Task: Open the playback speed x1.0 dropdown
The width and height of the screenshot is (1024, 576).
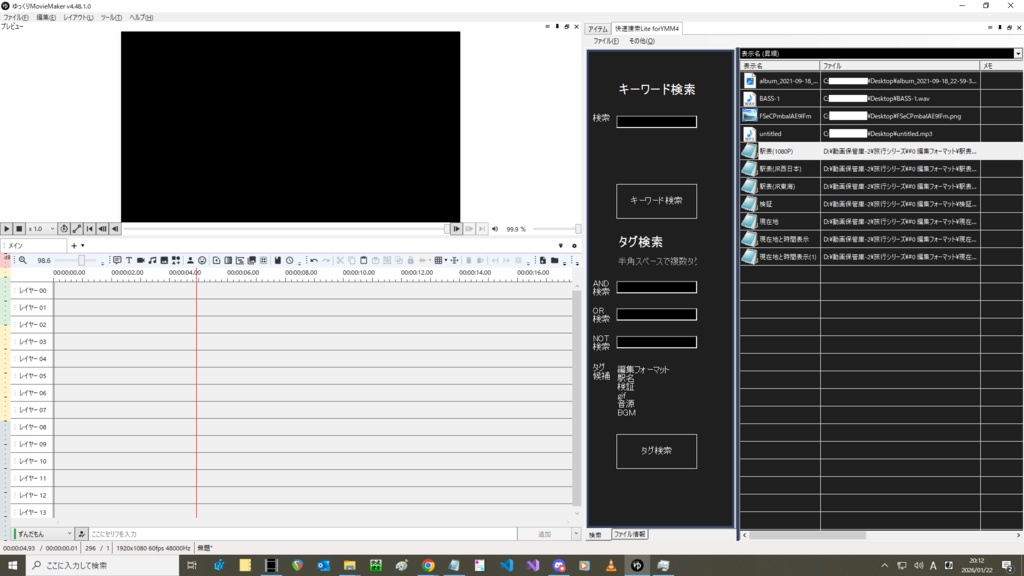Action: coord(43,228)
